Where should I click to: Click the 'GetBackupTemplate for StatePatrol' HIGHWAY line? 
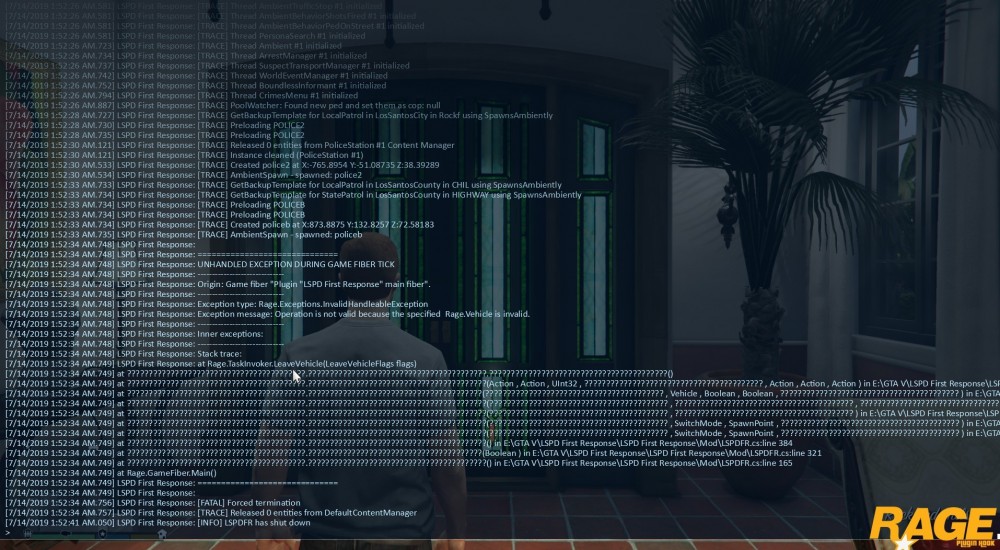click(x=293, y=195)
